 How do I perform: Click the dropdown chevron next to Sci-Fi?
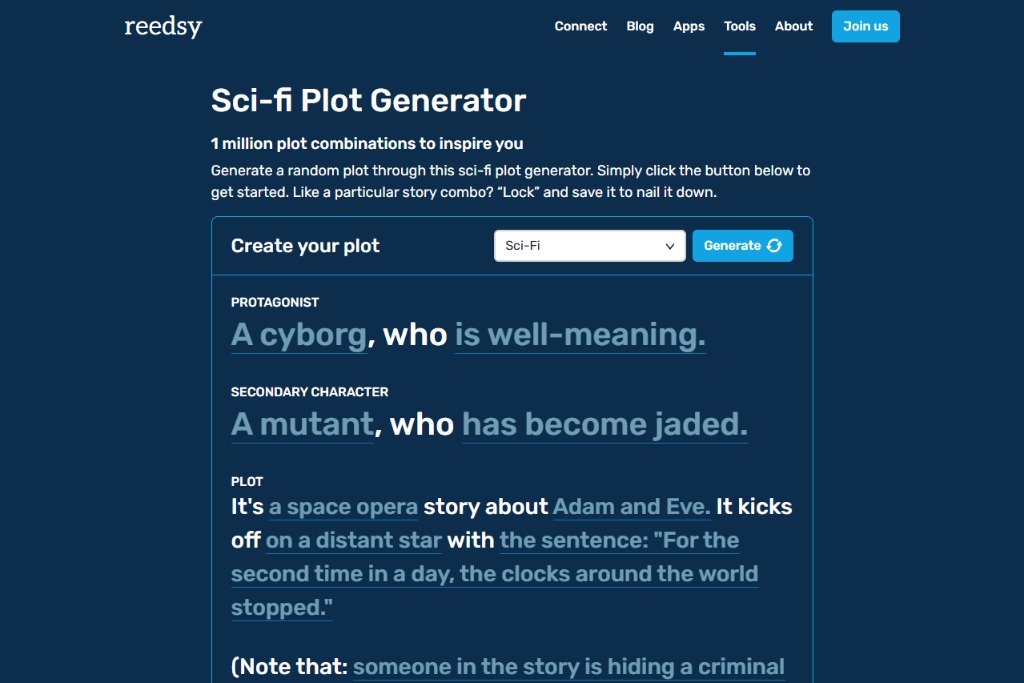click(x=670, y=245)
